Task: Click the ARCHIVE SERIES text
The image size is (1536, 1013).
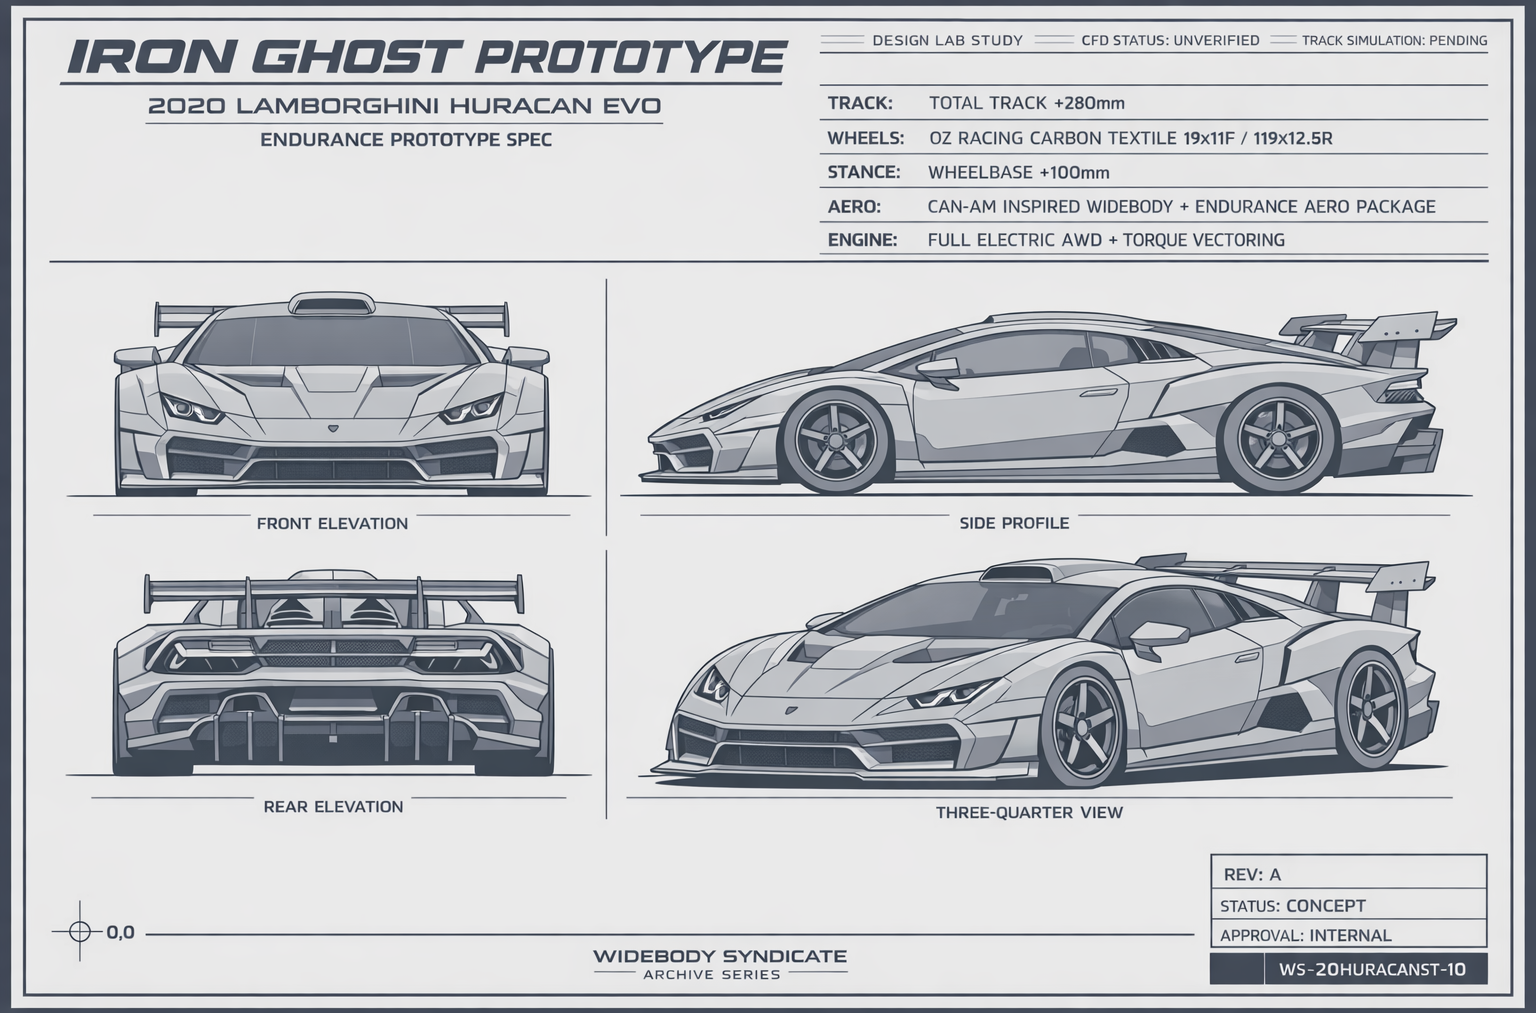Action: [x=712, y=975]
